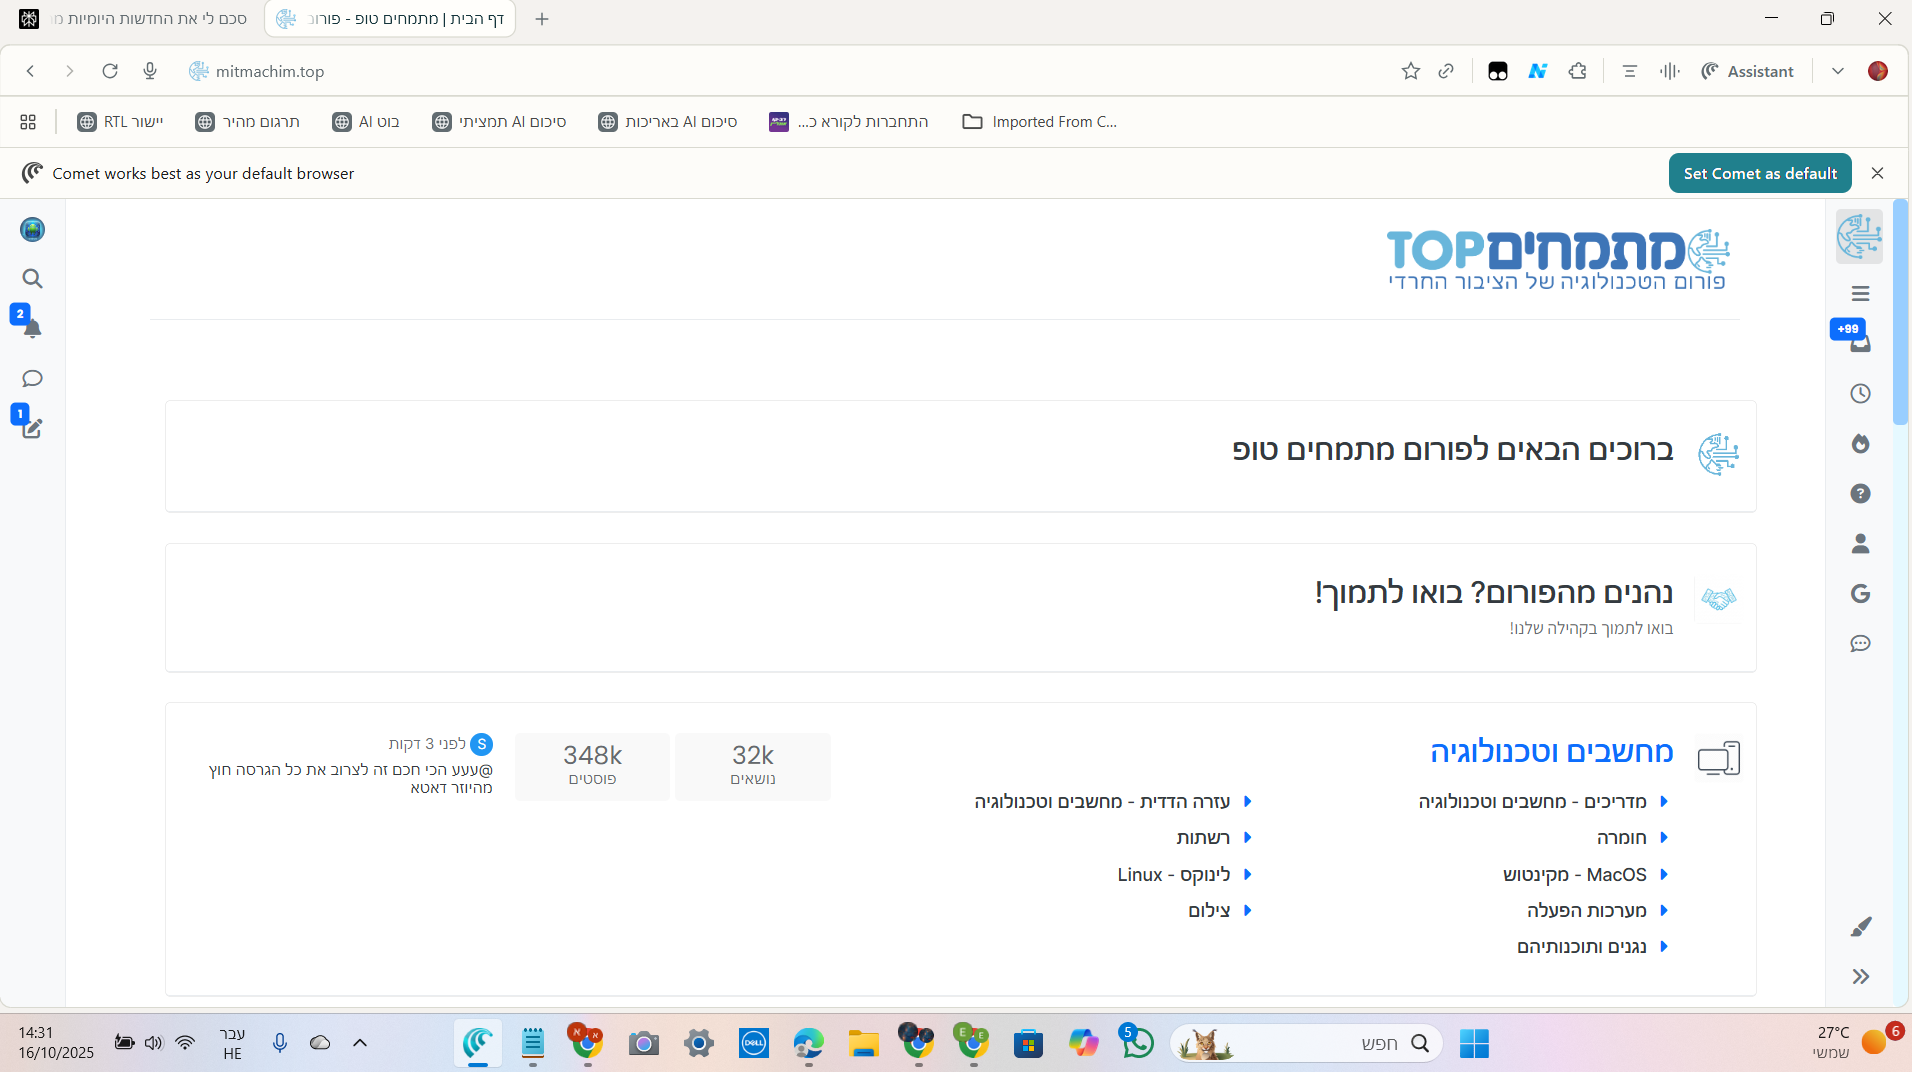Viewport: 1912px width, 1072px height.
Task: Click the help question mark icon
Action: (x=1860, y=494)
